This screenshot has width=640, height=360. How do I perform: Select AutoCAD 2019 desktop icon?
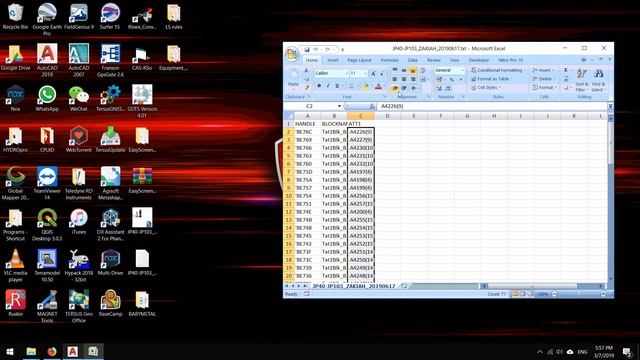coord(47,60)
